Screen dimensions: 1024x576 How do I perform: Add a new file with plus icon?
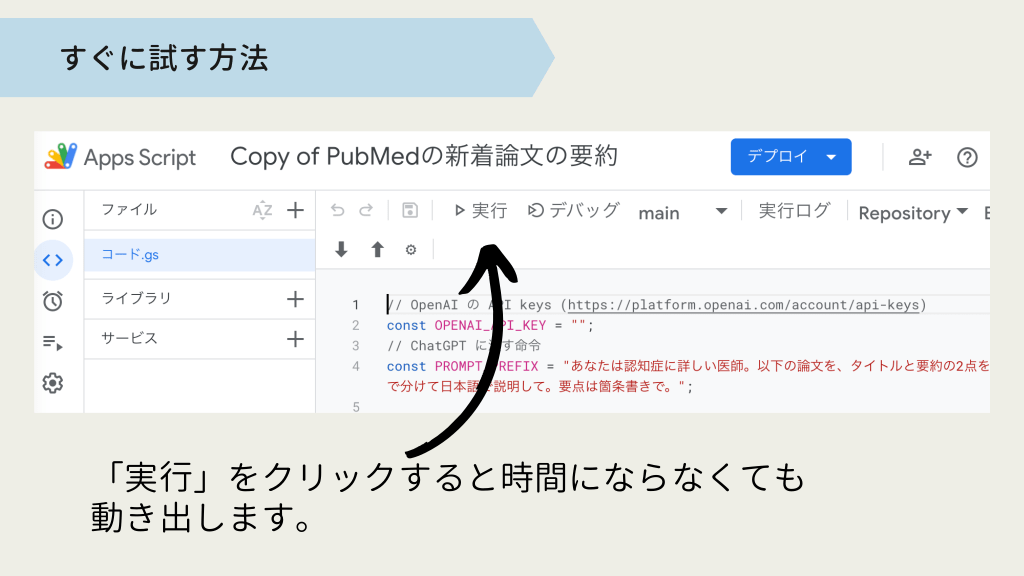[x=295, y=210]
